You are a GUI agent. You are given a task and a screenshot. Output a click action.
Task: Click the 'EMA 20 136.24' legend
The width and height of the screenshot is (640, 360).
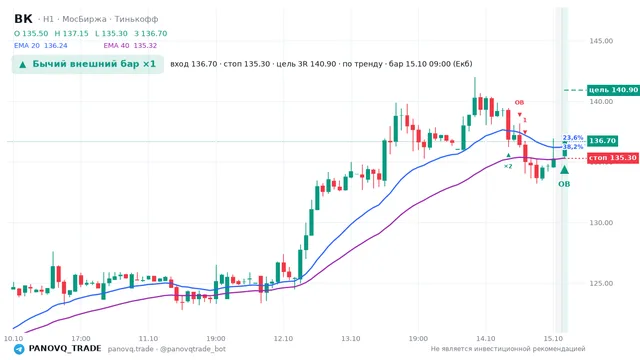coord(41,46)
